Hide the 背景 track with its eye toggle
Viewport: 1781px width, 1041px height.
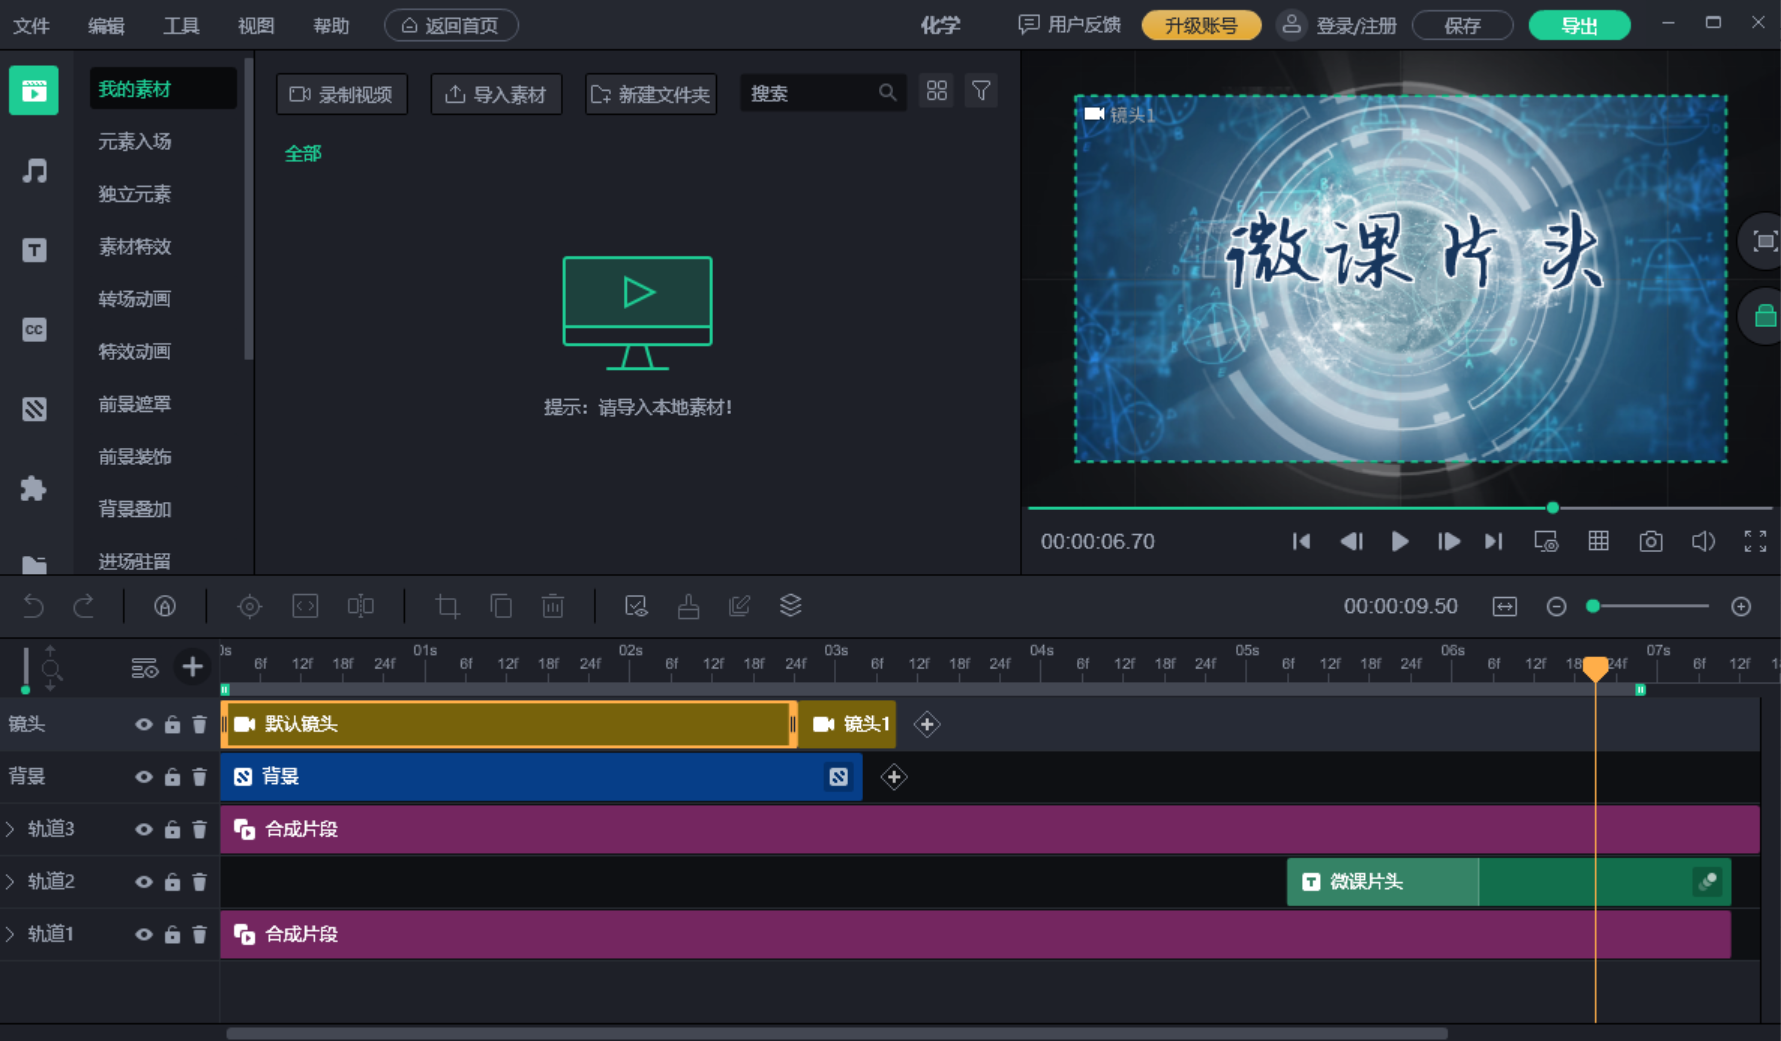[x=143, y=777]
